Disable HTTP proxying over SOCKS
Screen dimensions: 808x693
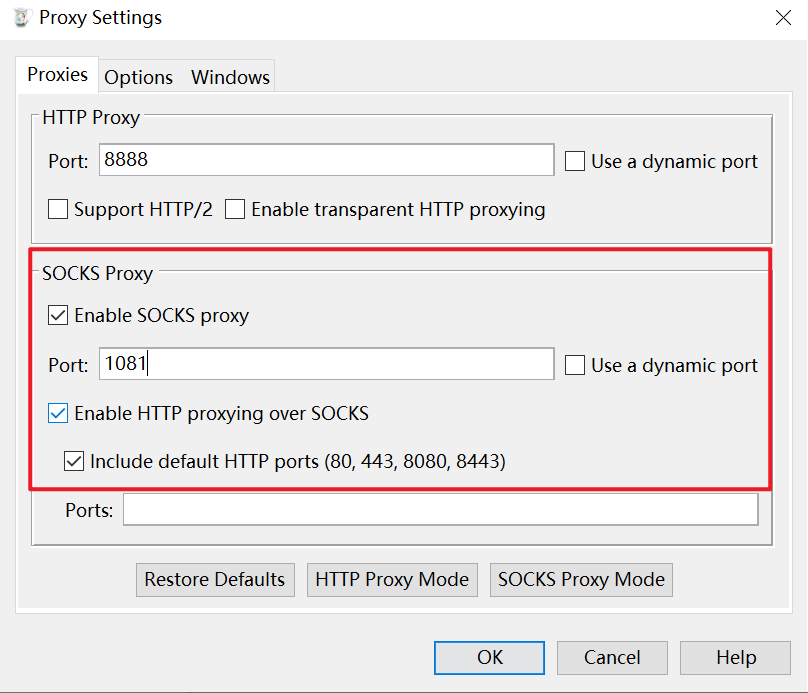point(58,413)
